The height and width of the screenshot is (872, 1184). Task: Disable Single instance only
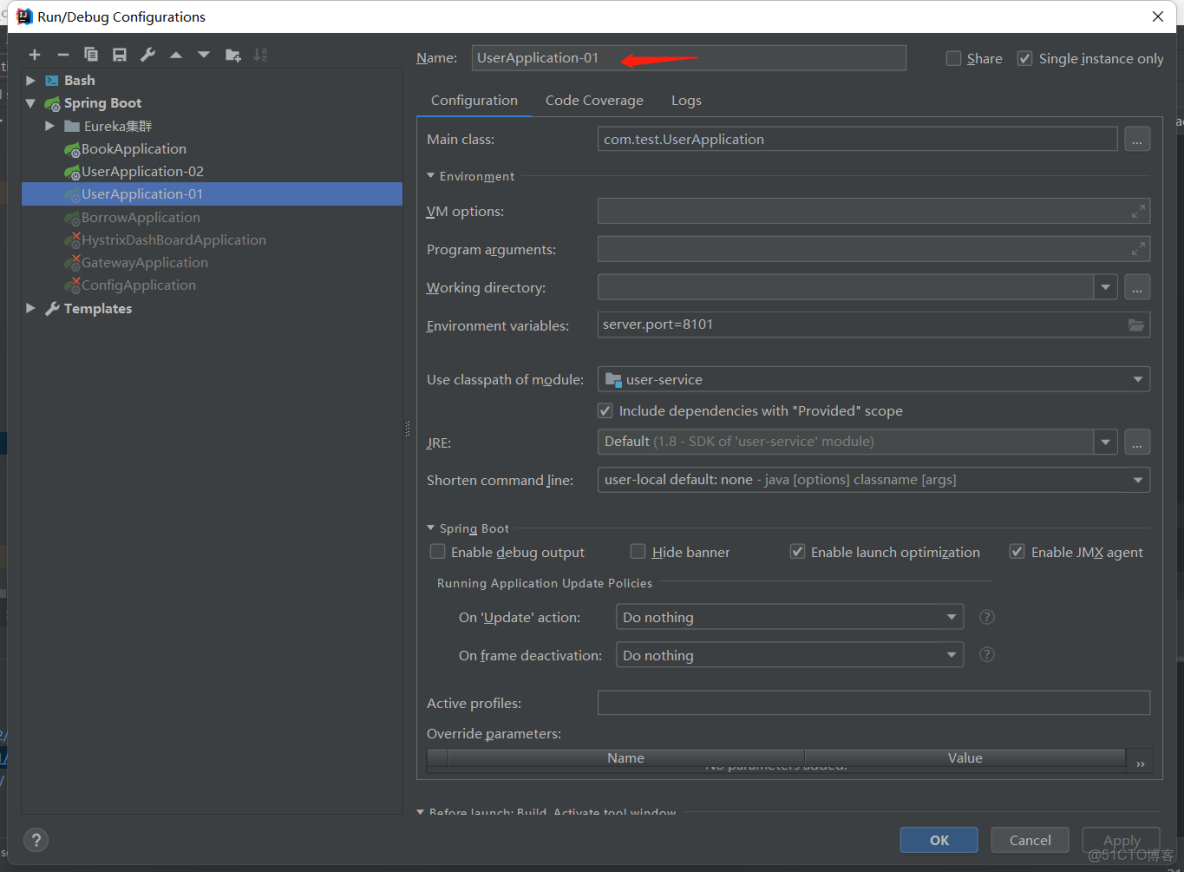click(x=1024, y=58)
